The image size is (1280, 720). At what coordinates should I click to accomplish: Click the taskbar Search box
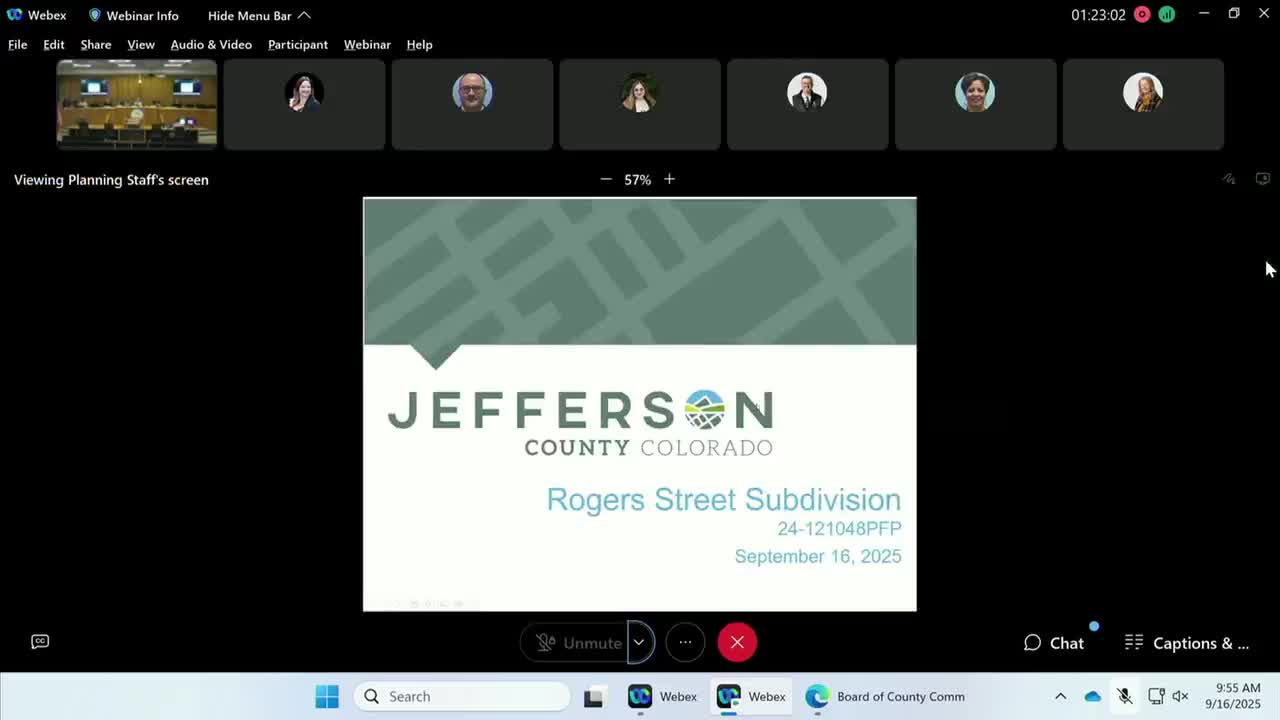pyautogui.click(x=462, y=696)
